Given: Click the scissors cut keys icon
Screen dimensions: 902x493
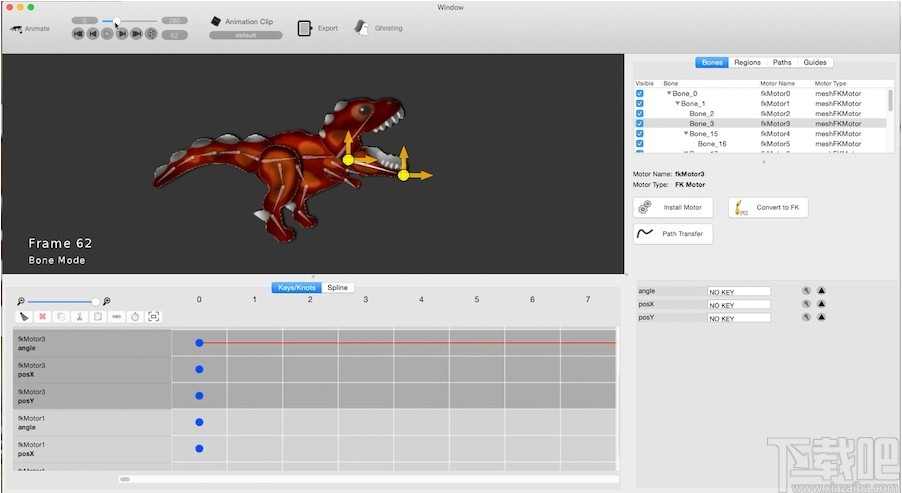Looking at the screenshot, I should point(79,317).
